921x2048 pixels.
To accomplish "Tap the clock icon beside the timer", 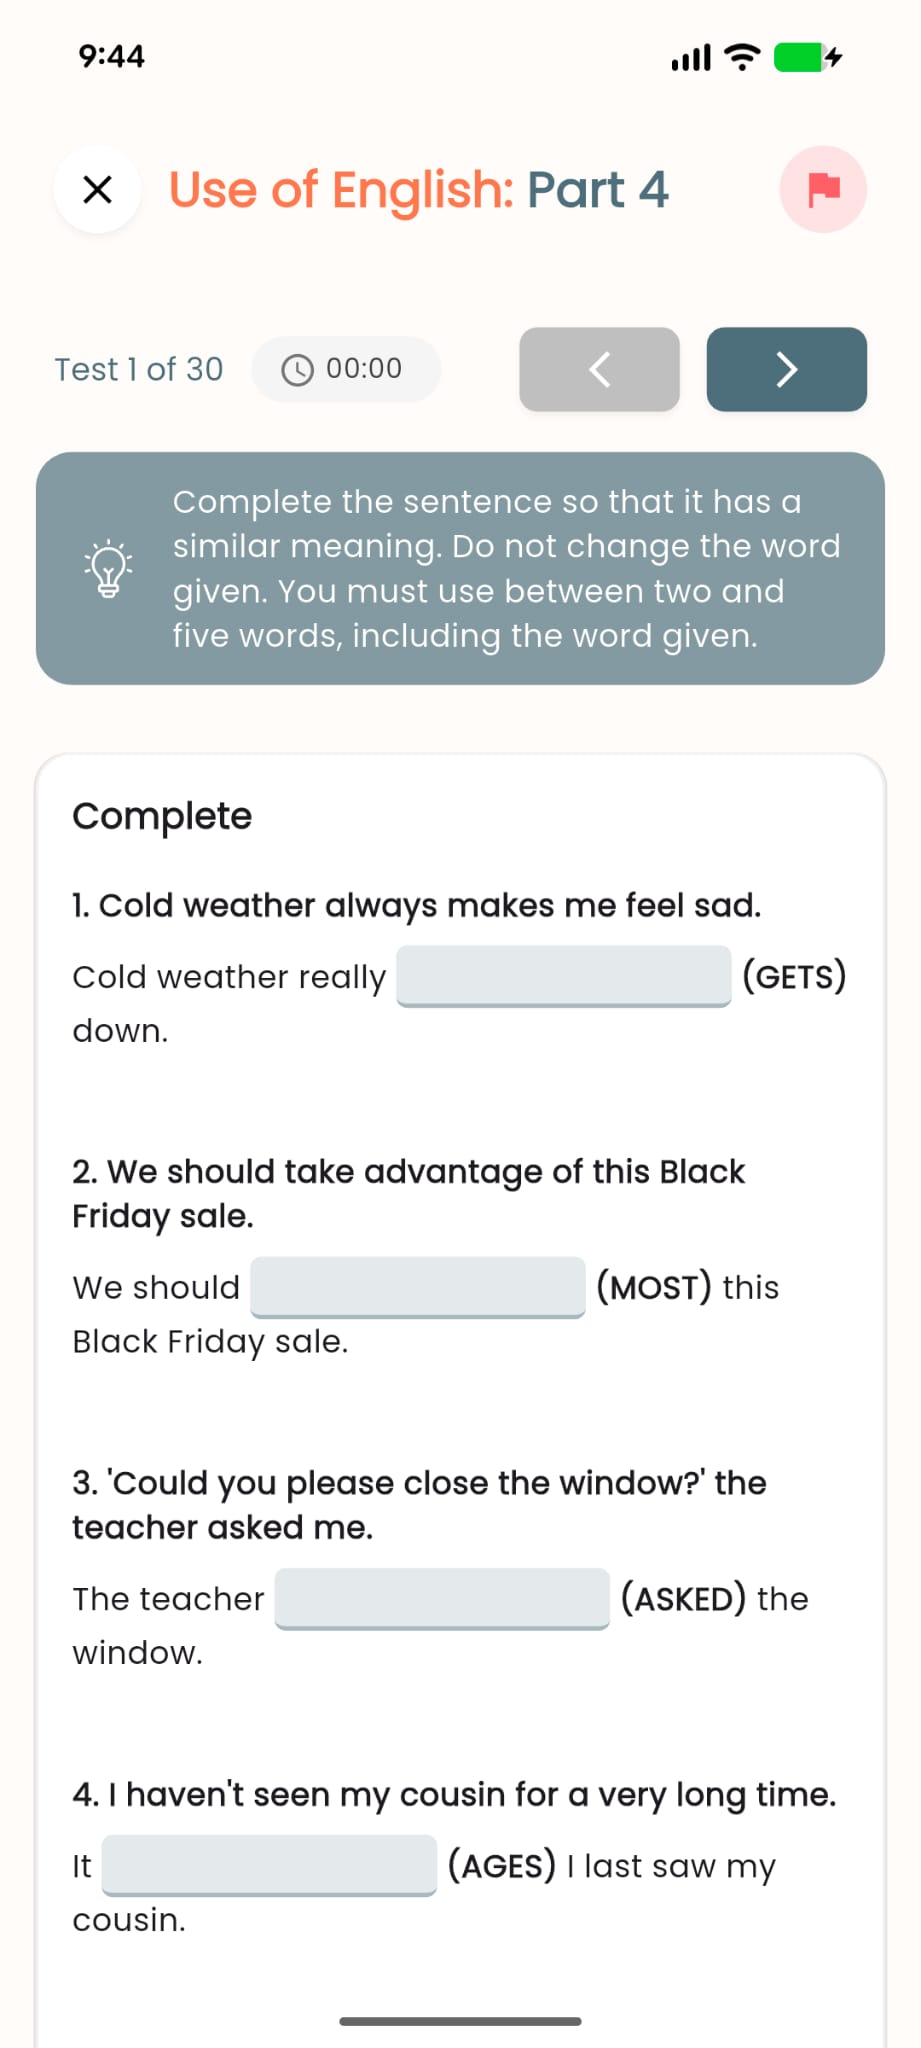I will pos(297,369).
